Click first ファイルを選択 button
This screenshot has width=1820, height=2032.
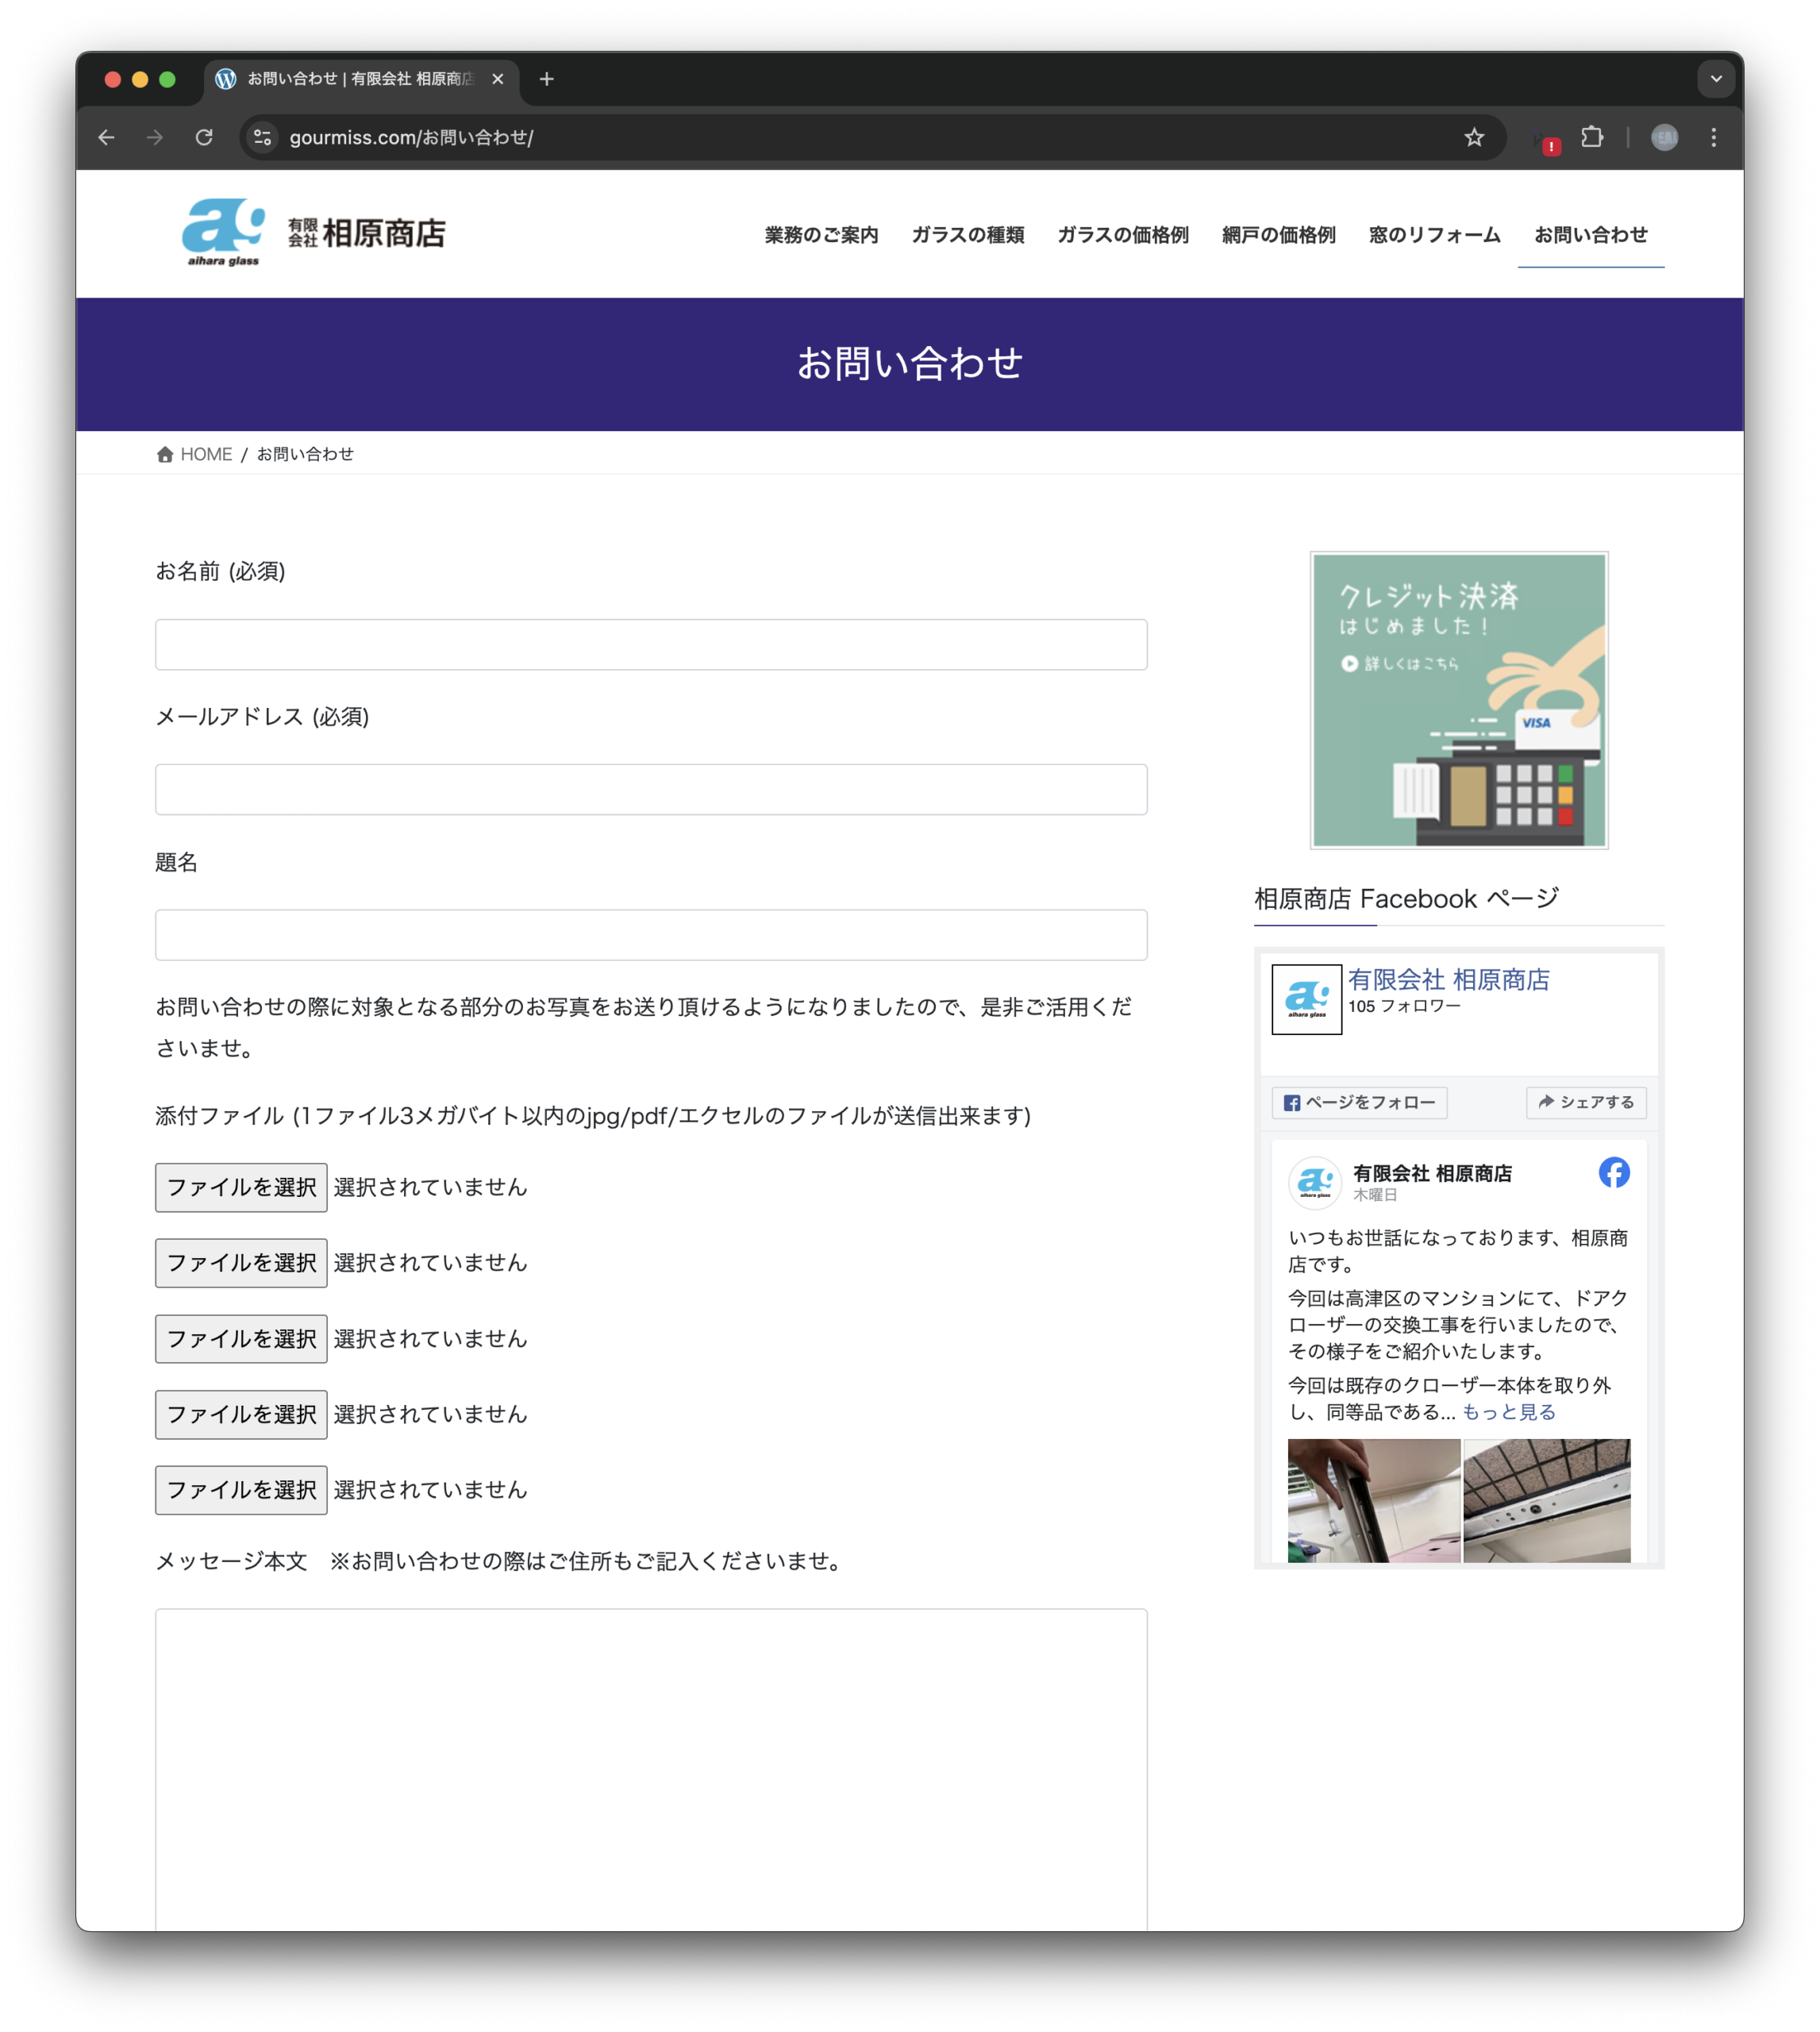pos(241,1187)
